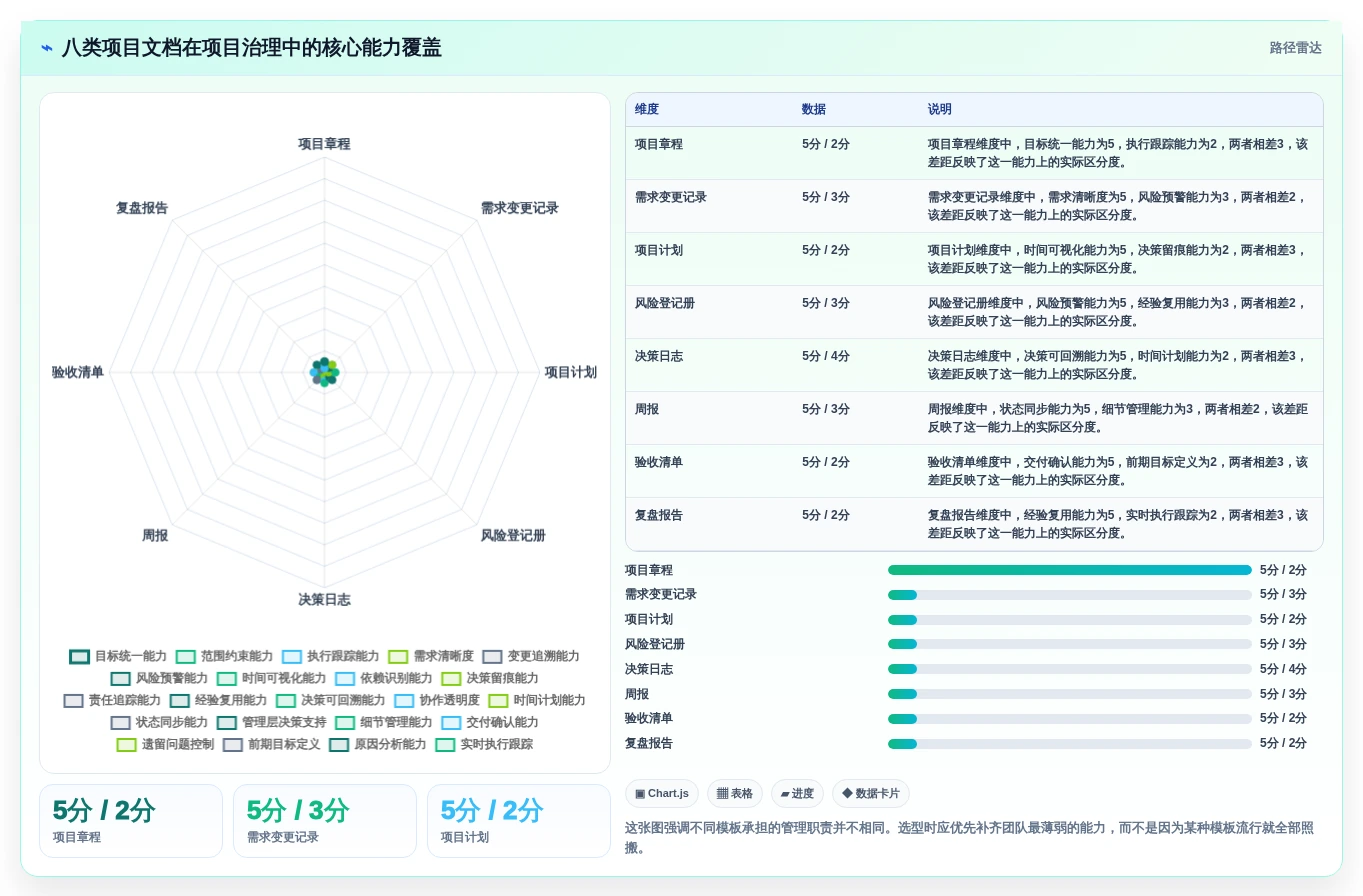Select the 项目计划 row in the table
This screenshot has height=896, width=1363.
pos(974,259)
